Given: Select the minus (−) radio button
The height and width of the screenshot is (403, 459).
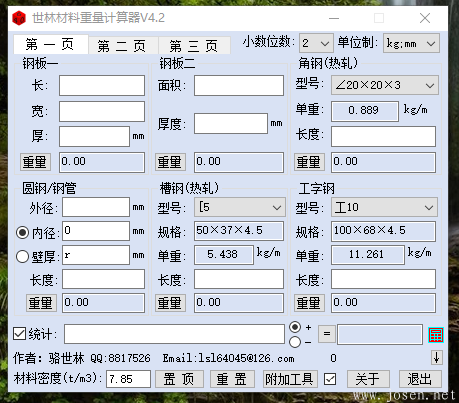Looking at the screenshot, I should pyautogui.click(x=295, y=342).
